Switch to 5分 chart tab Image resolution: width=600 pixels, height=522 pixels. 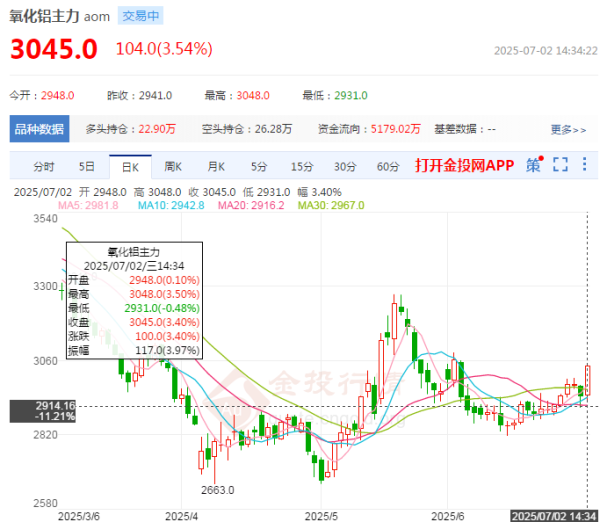pos(259,167)
